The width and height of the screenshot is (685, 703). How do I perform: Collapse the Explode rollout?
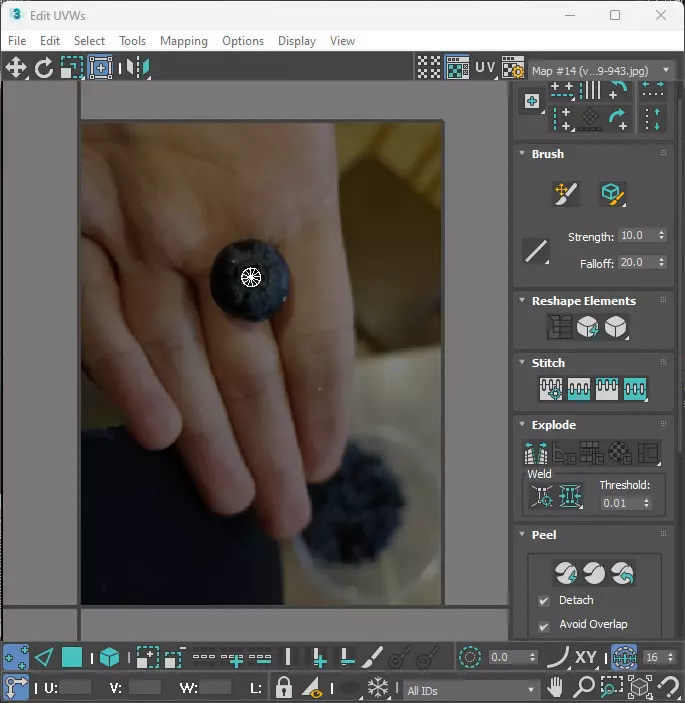click(522, 424)
